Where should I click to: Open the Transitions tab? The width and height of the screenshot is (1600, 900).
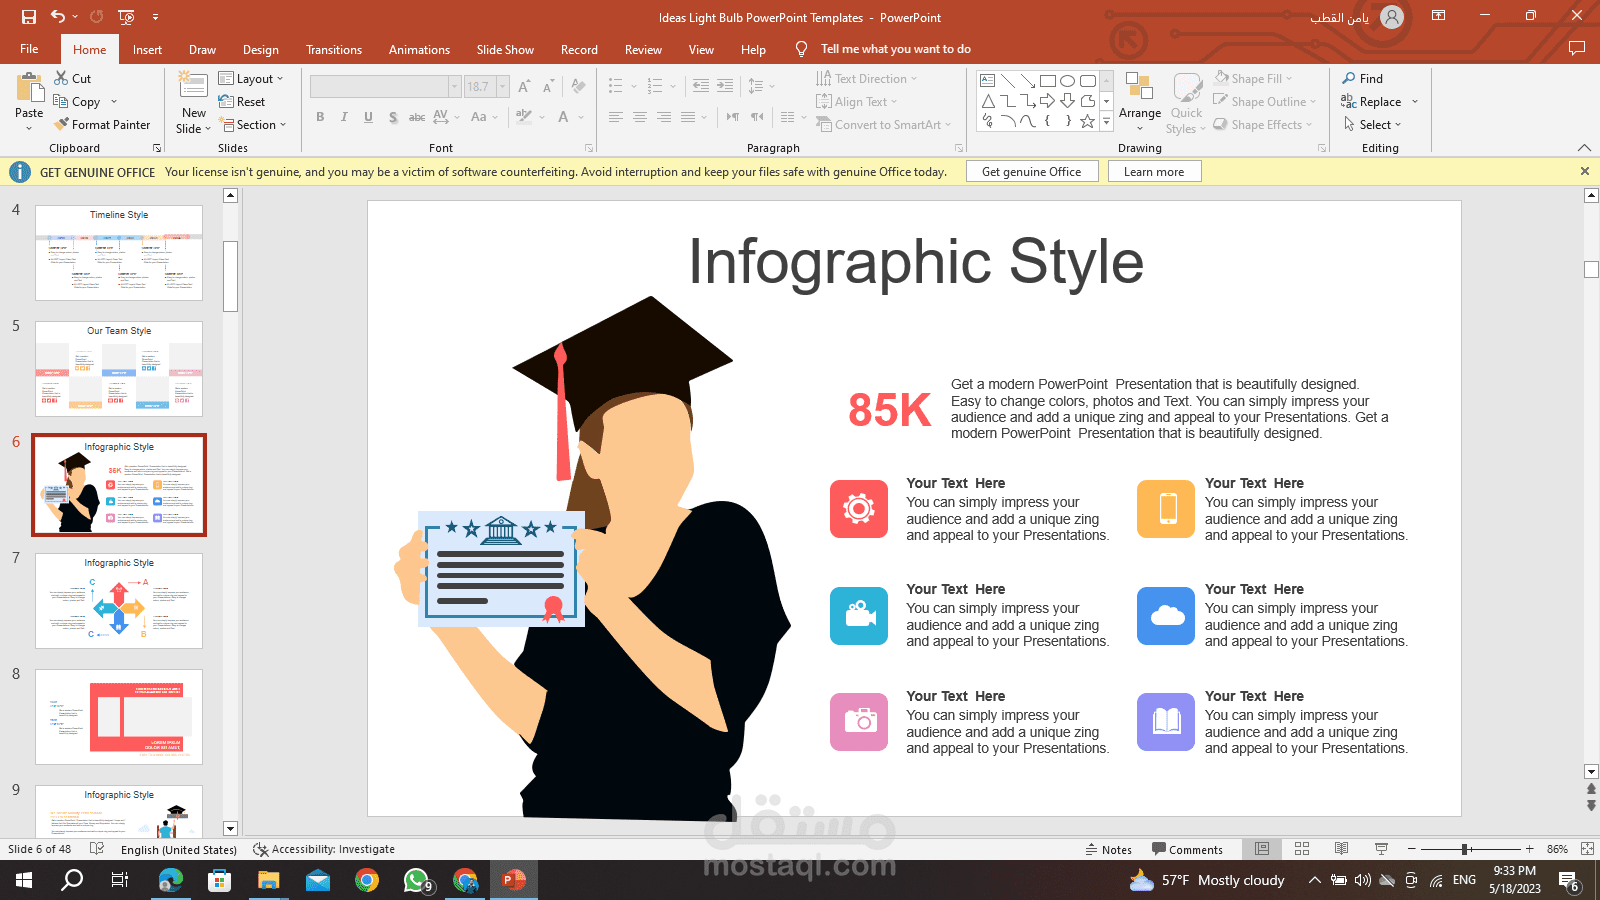click(334, 49)
